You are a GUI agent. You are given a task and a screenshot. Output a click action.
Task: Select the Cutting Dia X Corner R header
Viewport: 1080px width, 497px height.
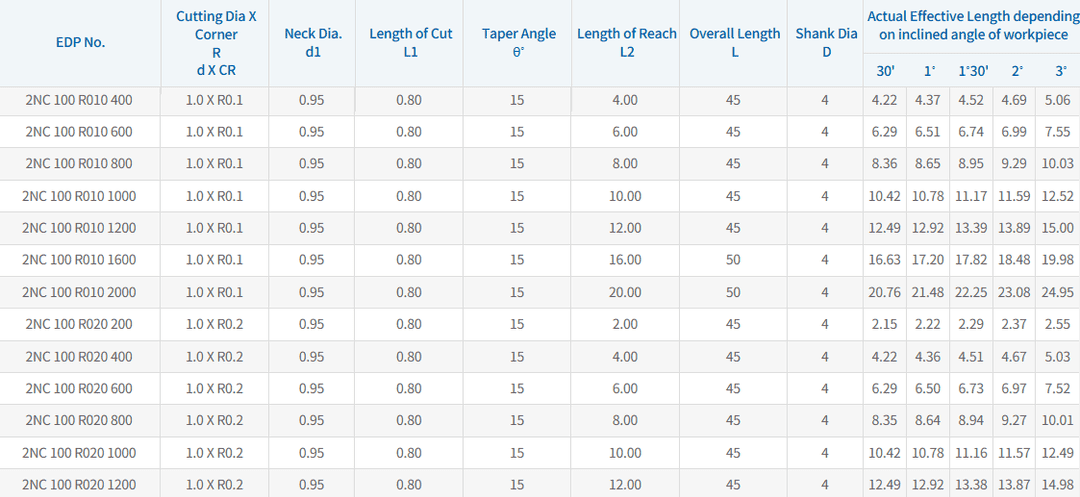(x=216, y=44)
